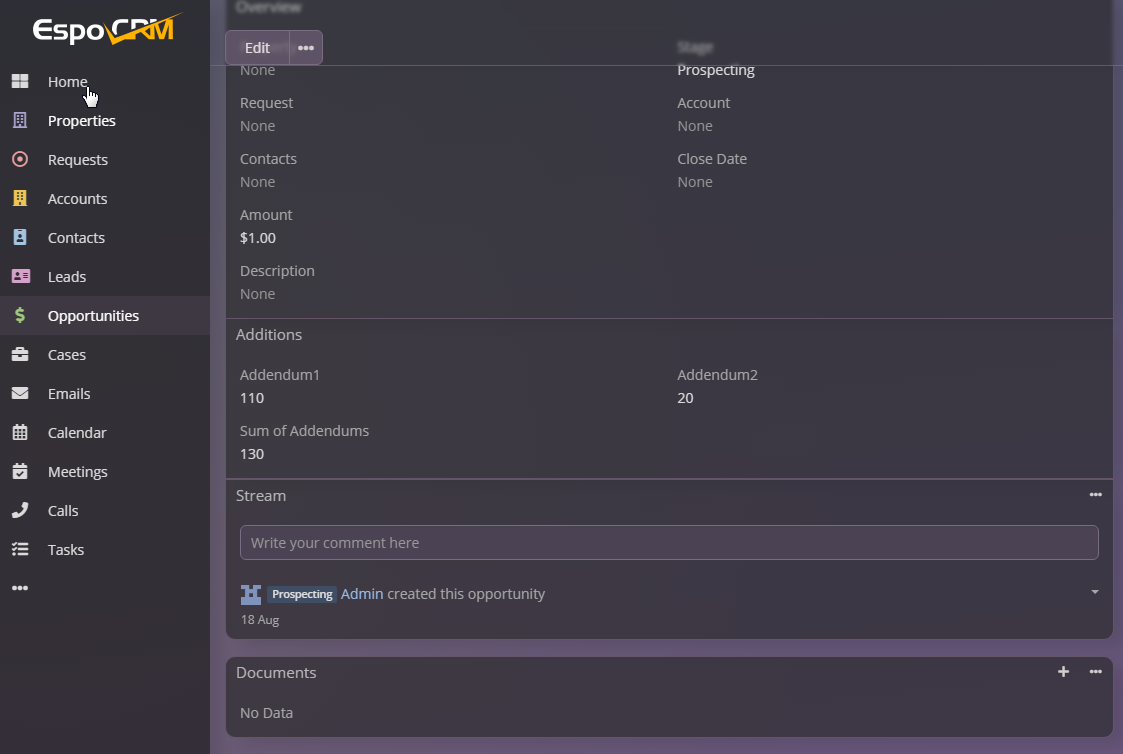1123x754 pixels.
Task: Click the Properties building icon
Action: click(20, 120)
